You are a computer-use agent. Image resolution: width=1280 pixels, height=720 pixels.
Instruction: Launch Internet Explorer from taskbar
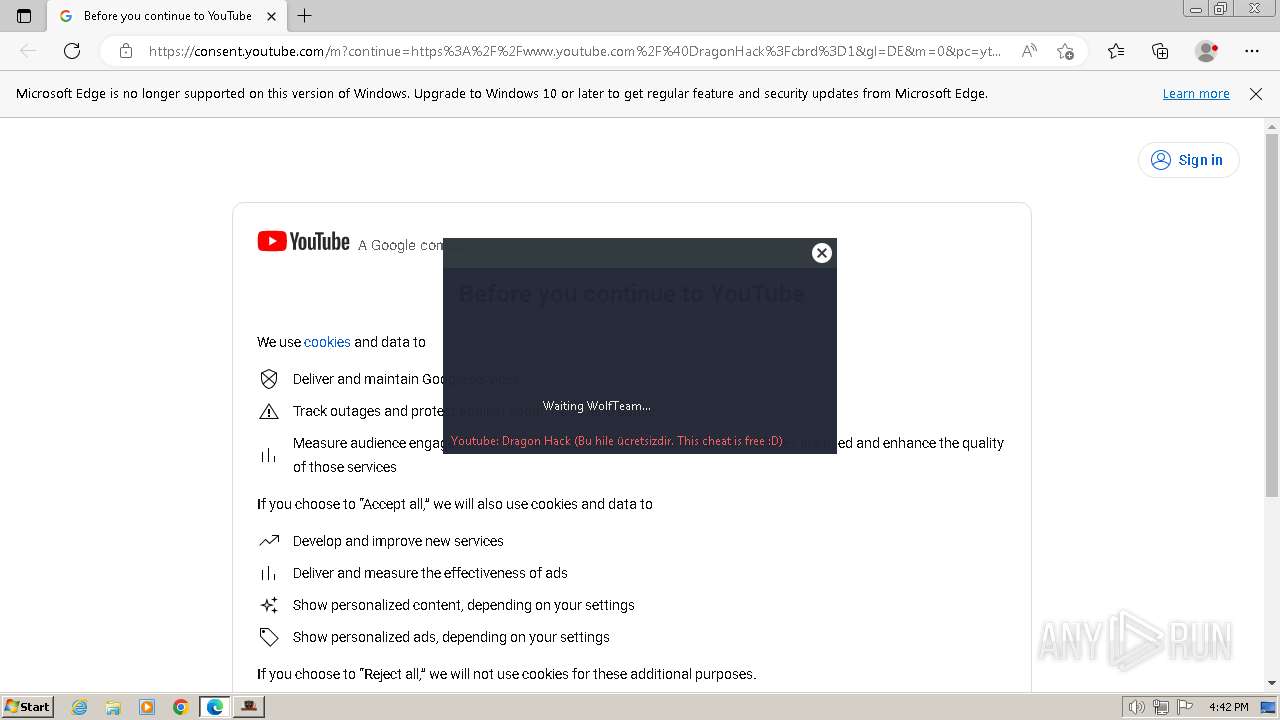point(80,707)
